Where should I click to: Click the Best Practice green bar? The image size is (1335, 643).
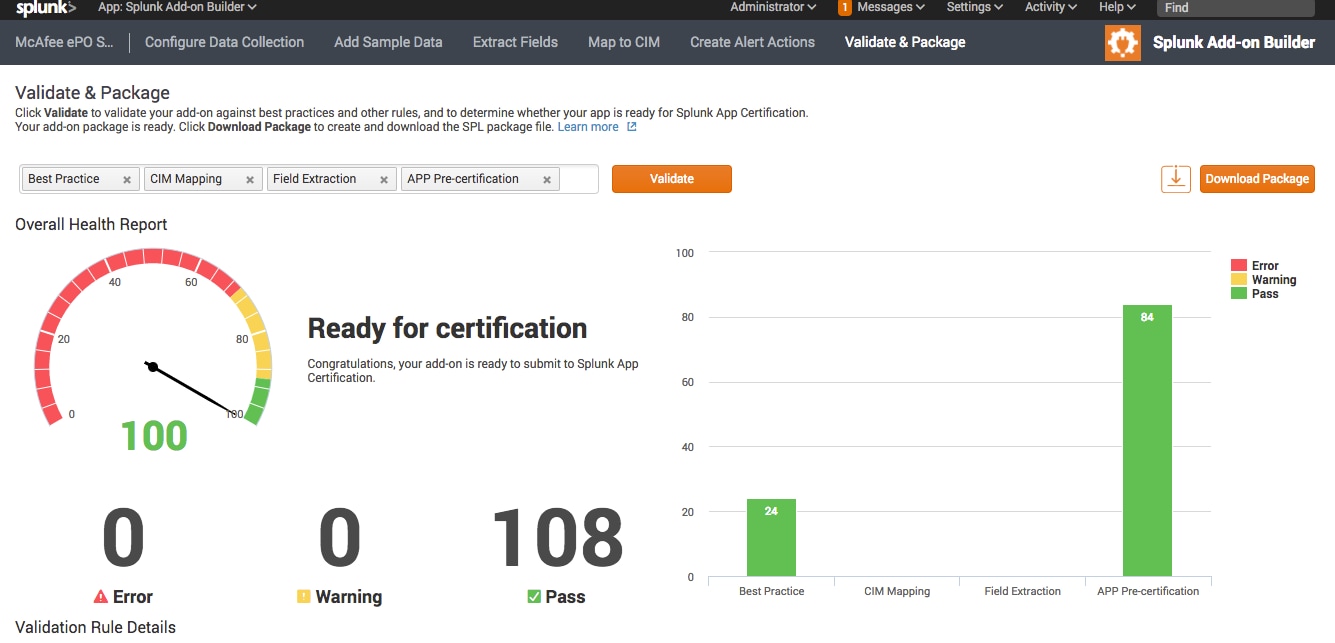coord(771,538)
